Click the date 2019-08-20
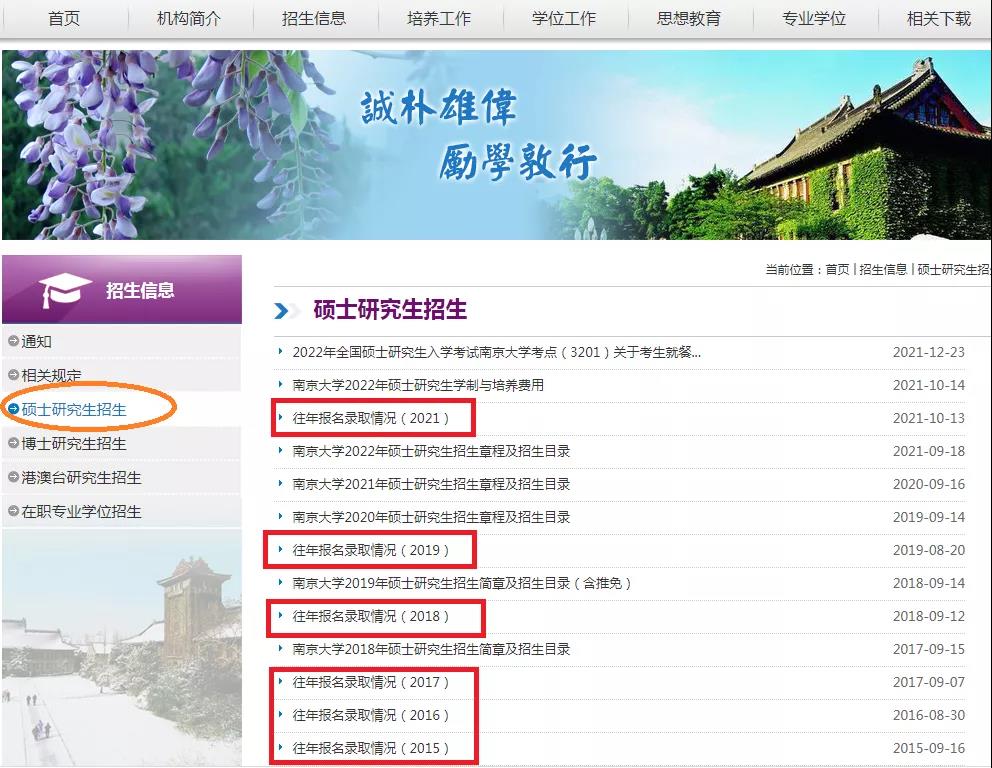This screenshot has height=768, width=992. coord(929,550)
